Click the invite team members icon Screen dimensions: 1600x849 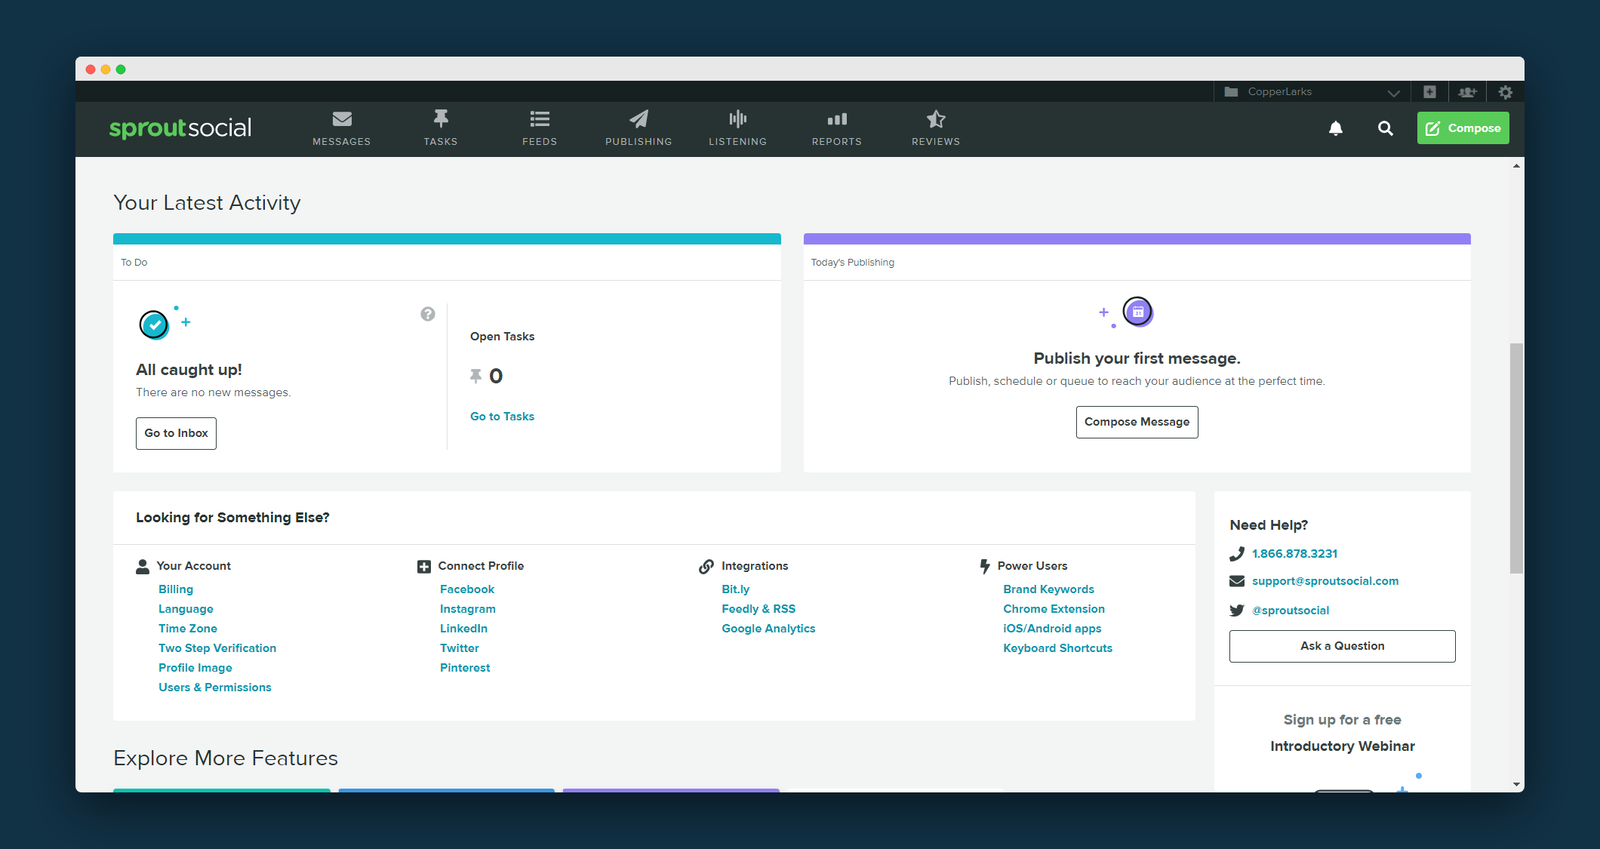(1467, 92)
